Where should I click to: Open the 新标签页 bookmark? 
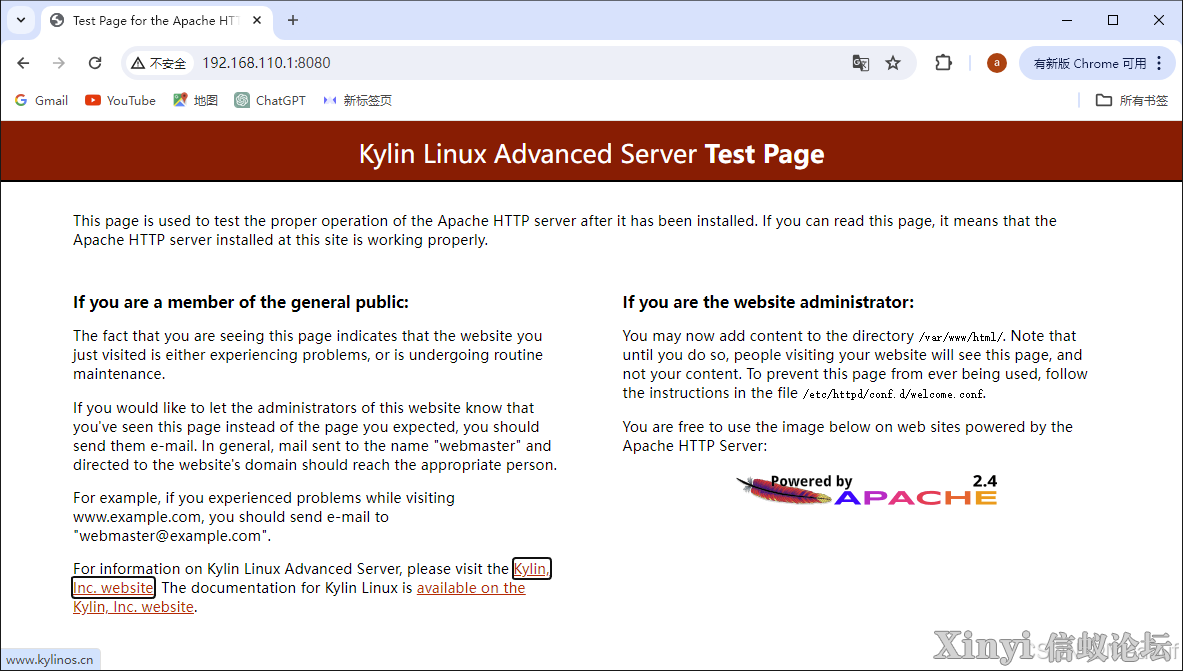(x=358, y=100)
